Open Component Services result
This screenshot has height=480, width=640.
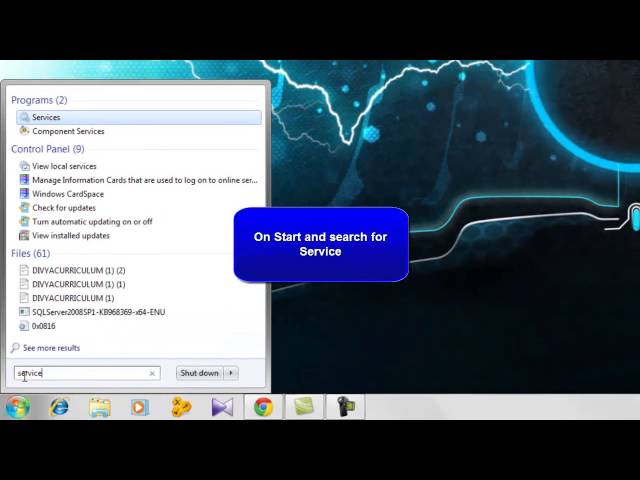coord(68,131)
